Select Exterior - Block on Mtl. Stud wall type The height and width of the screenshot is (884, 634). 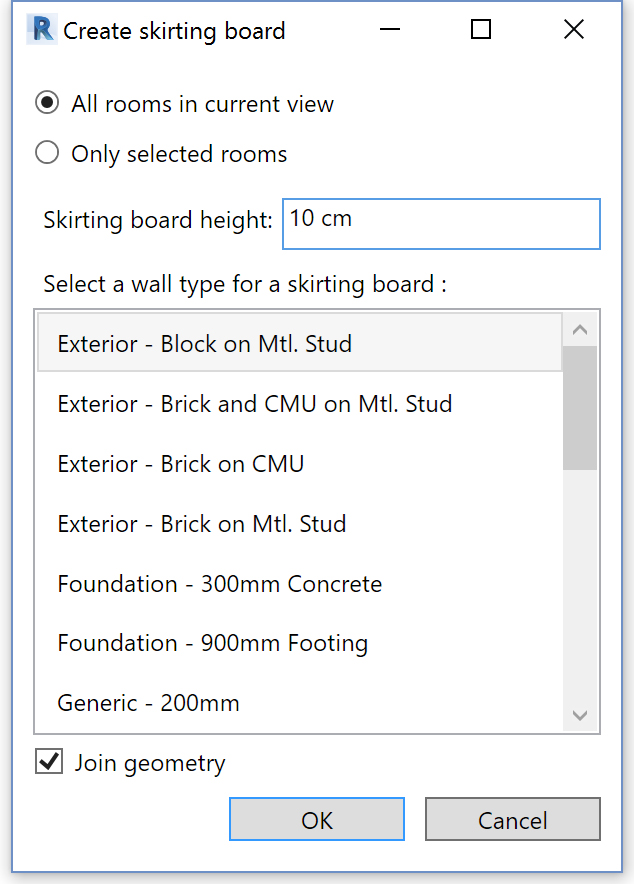[x=299, y=343]
